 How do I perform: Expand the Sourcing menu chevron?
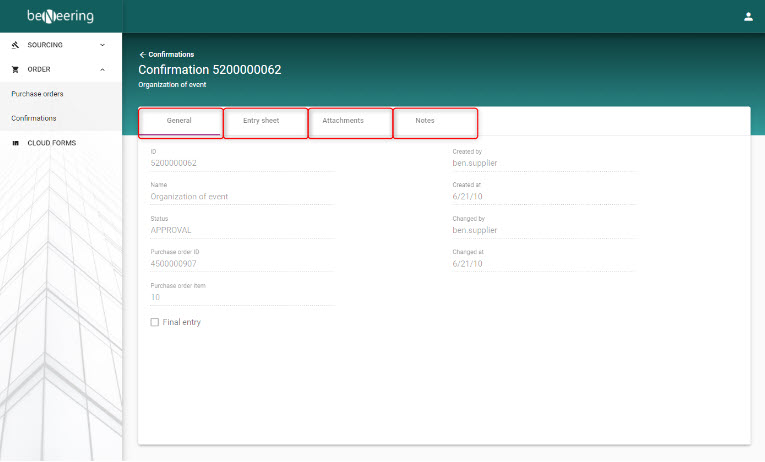[102, 45]
